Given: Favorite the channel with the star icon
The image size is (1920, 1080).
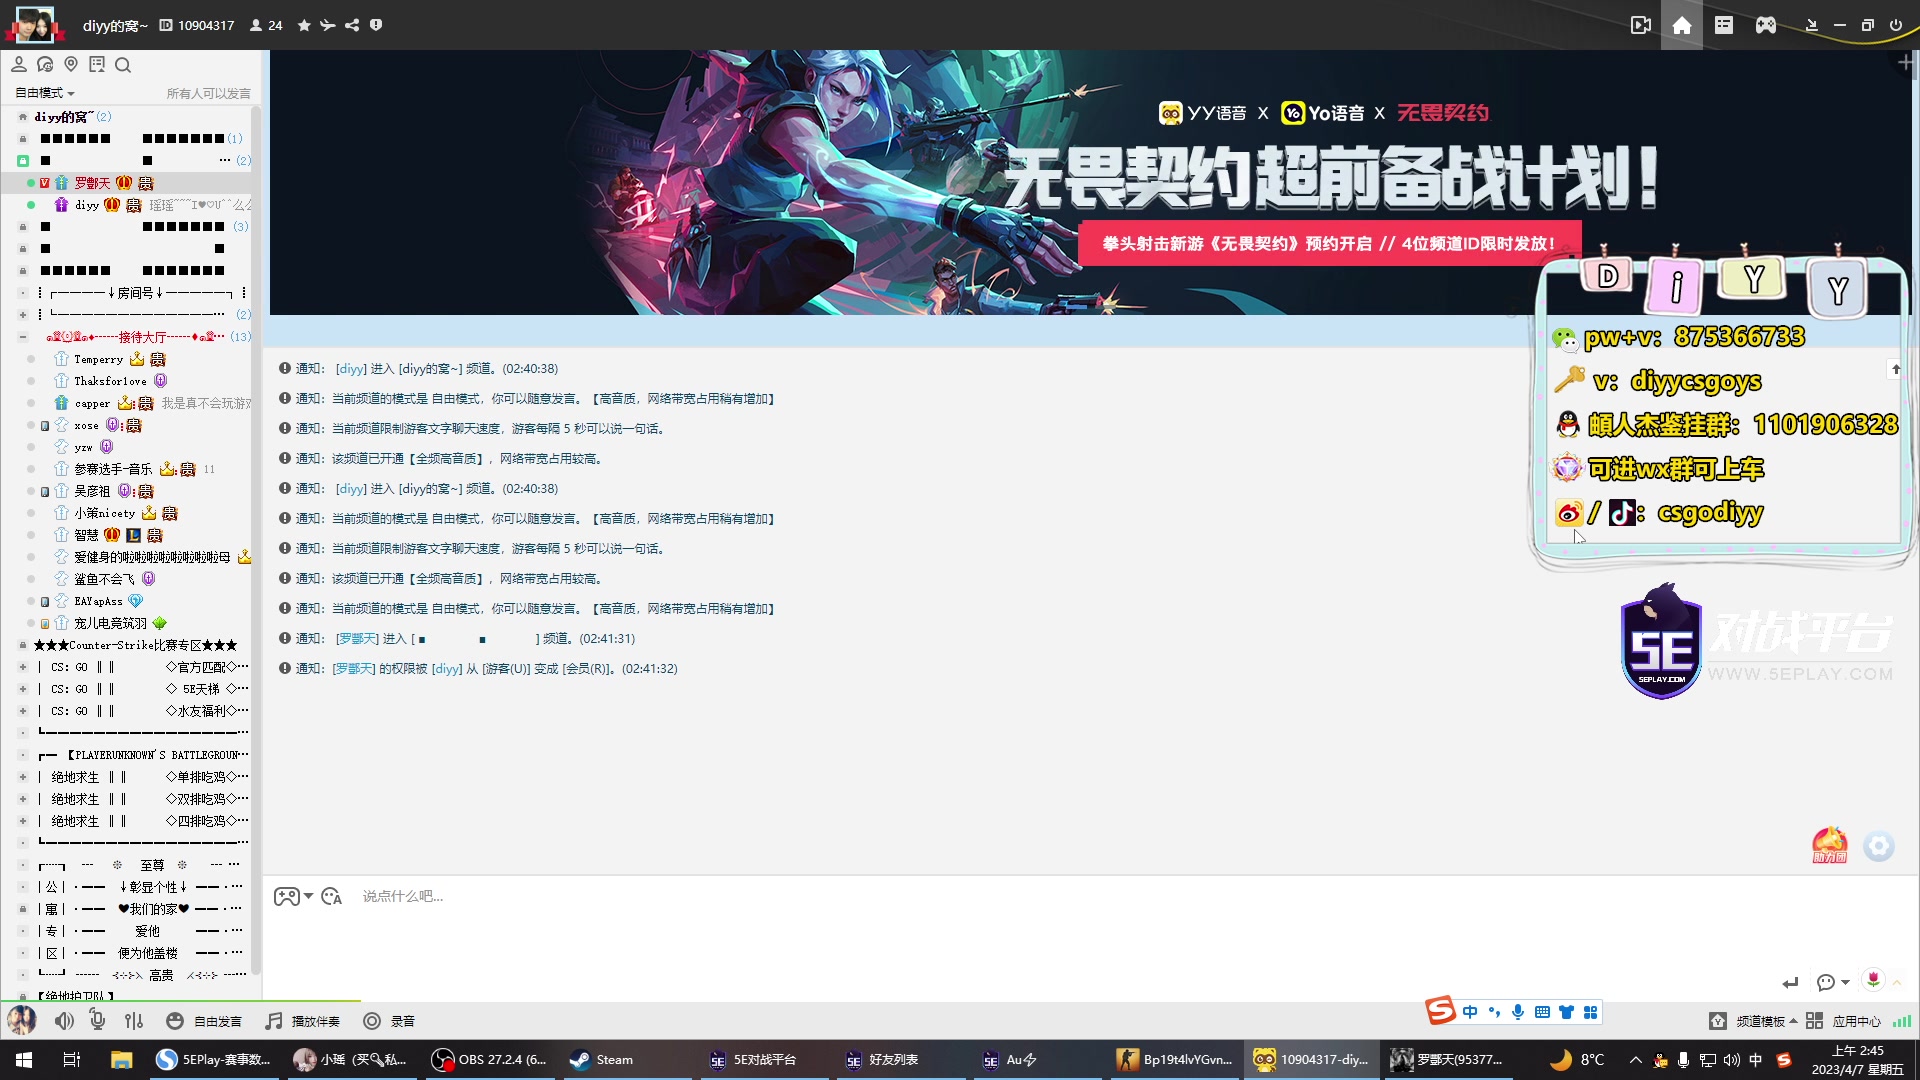Looking at the screenshot, I should (x=304, y=25).
